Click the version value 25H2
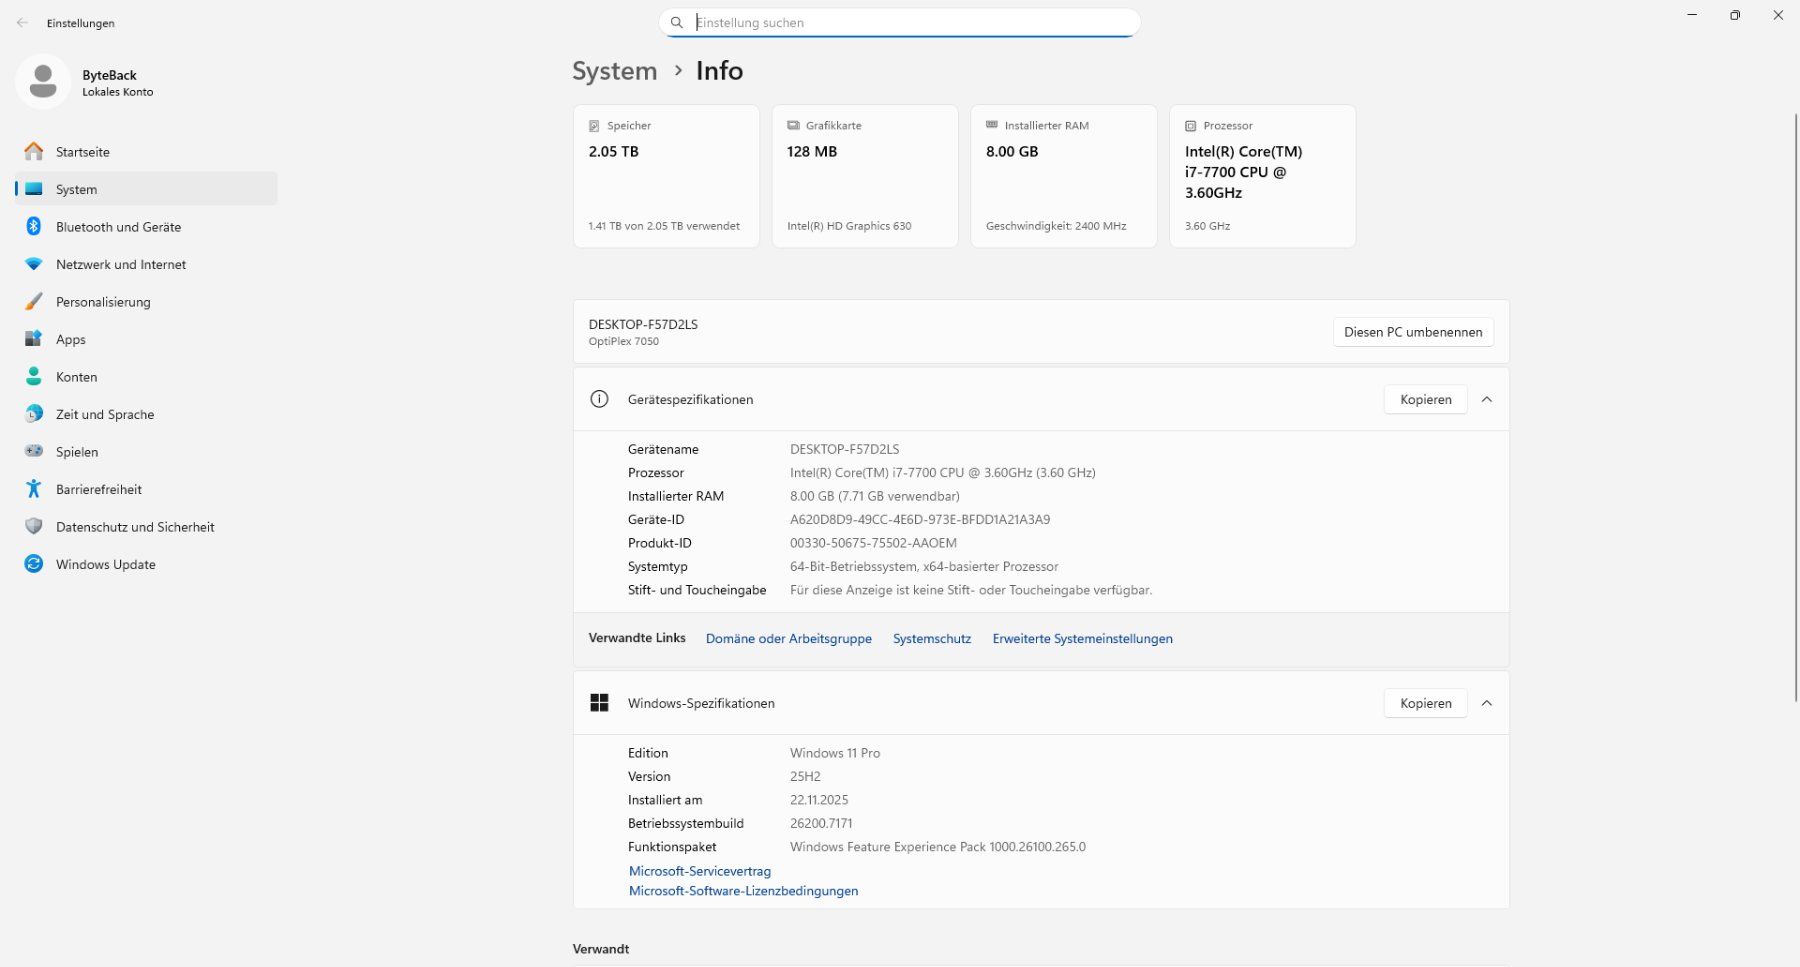This screenshot has height=967, width=1800. click(x=805, y=777)
